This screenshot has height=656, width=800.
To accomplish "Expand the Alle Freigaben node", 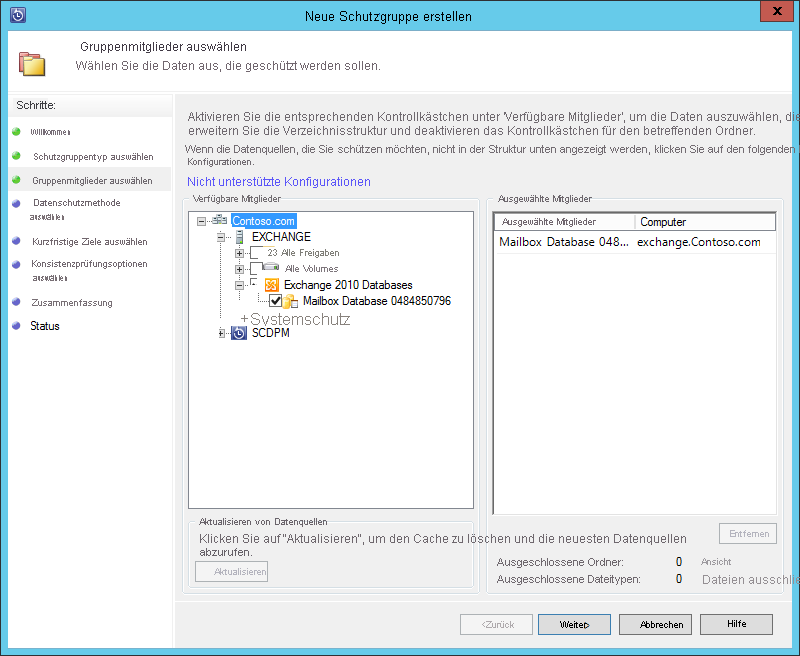I will [x=239, y=253].
